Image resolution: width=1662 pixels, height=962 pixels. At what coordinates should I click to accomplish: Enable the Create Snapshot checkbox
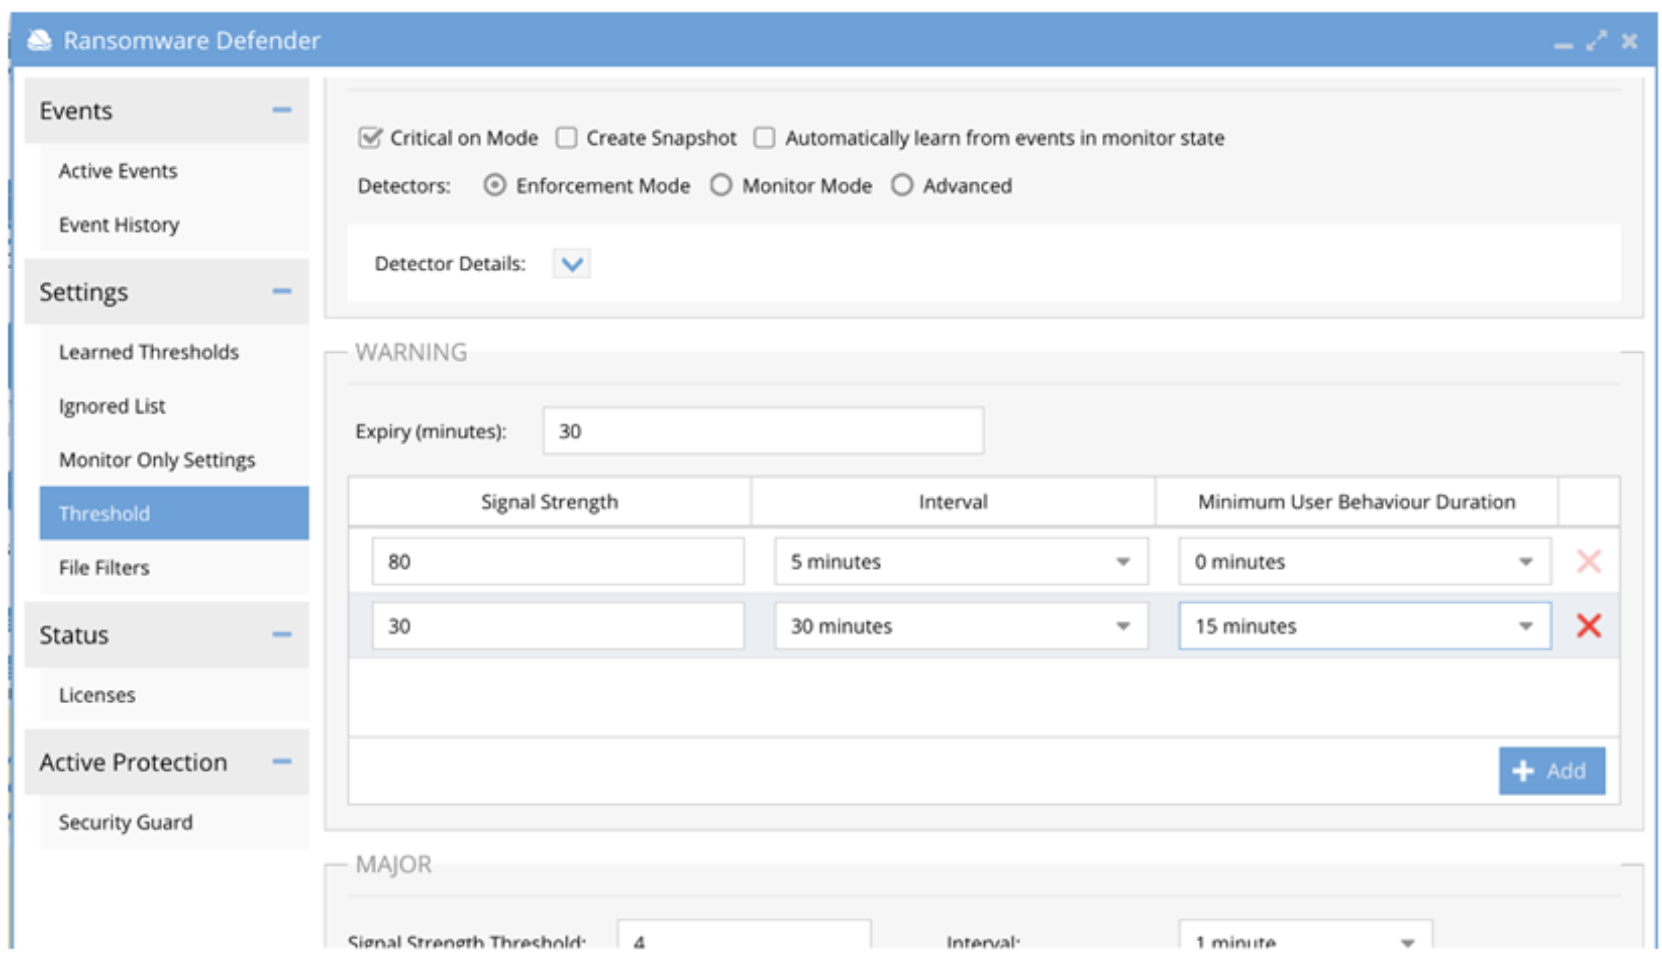pos(567,137)
